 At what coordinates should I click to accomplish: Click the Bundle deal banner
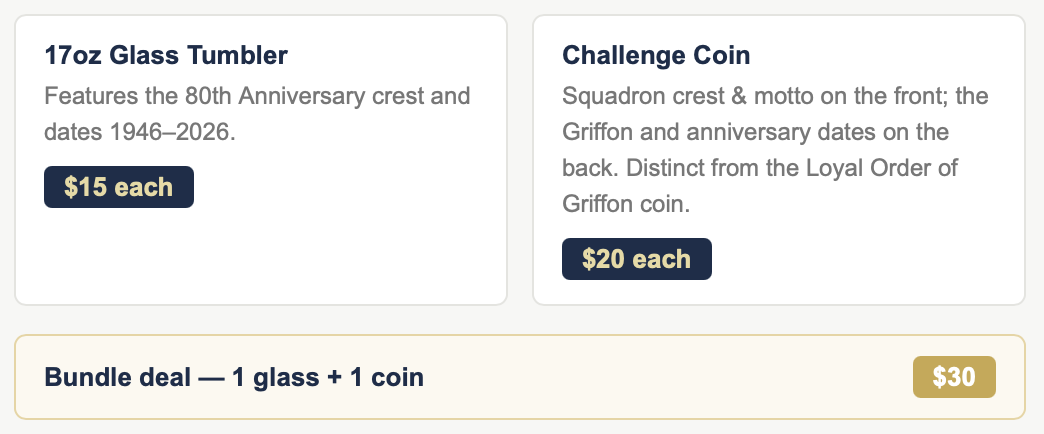[520, 377]
